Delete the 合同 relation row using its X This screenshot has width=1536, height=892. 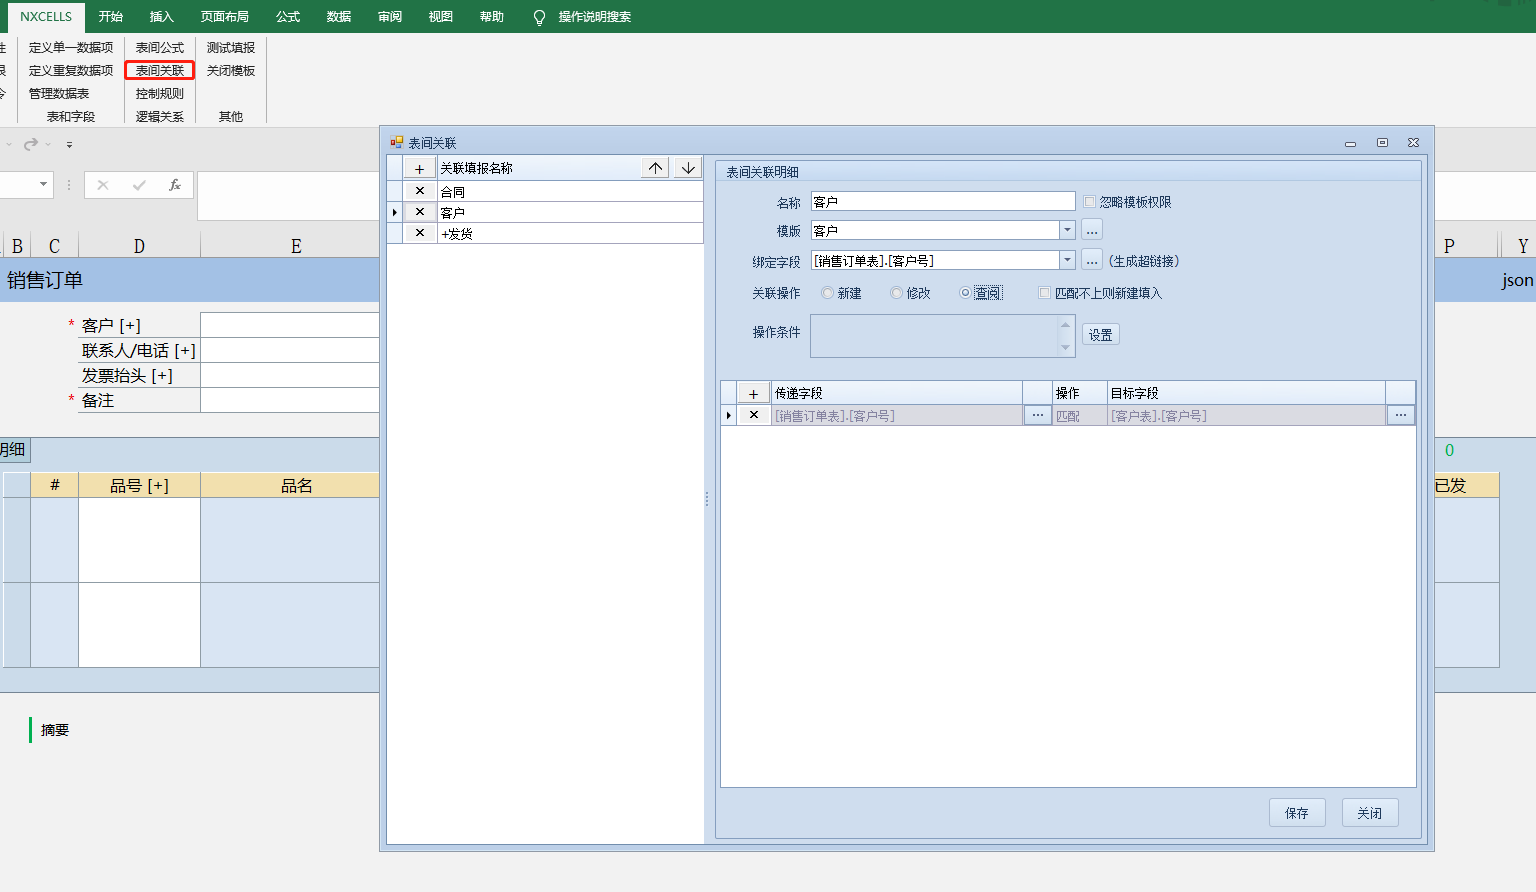pos(420,191)
